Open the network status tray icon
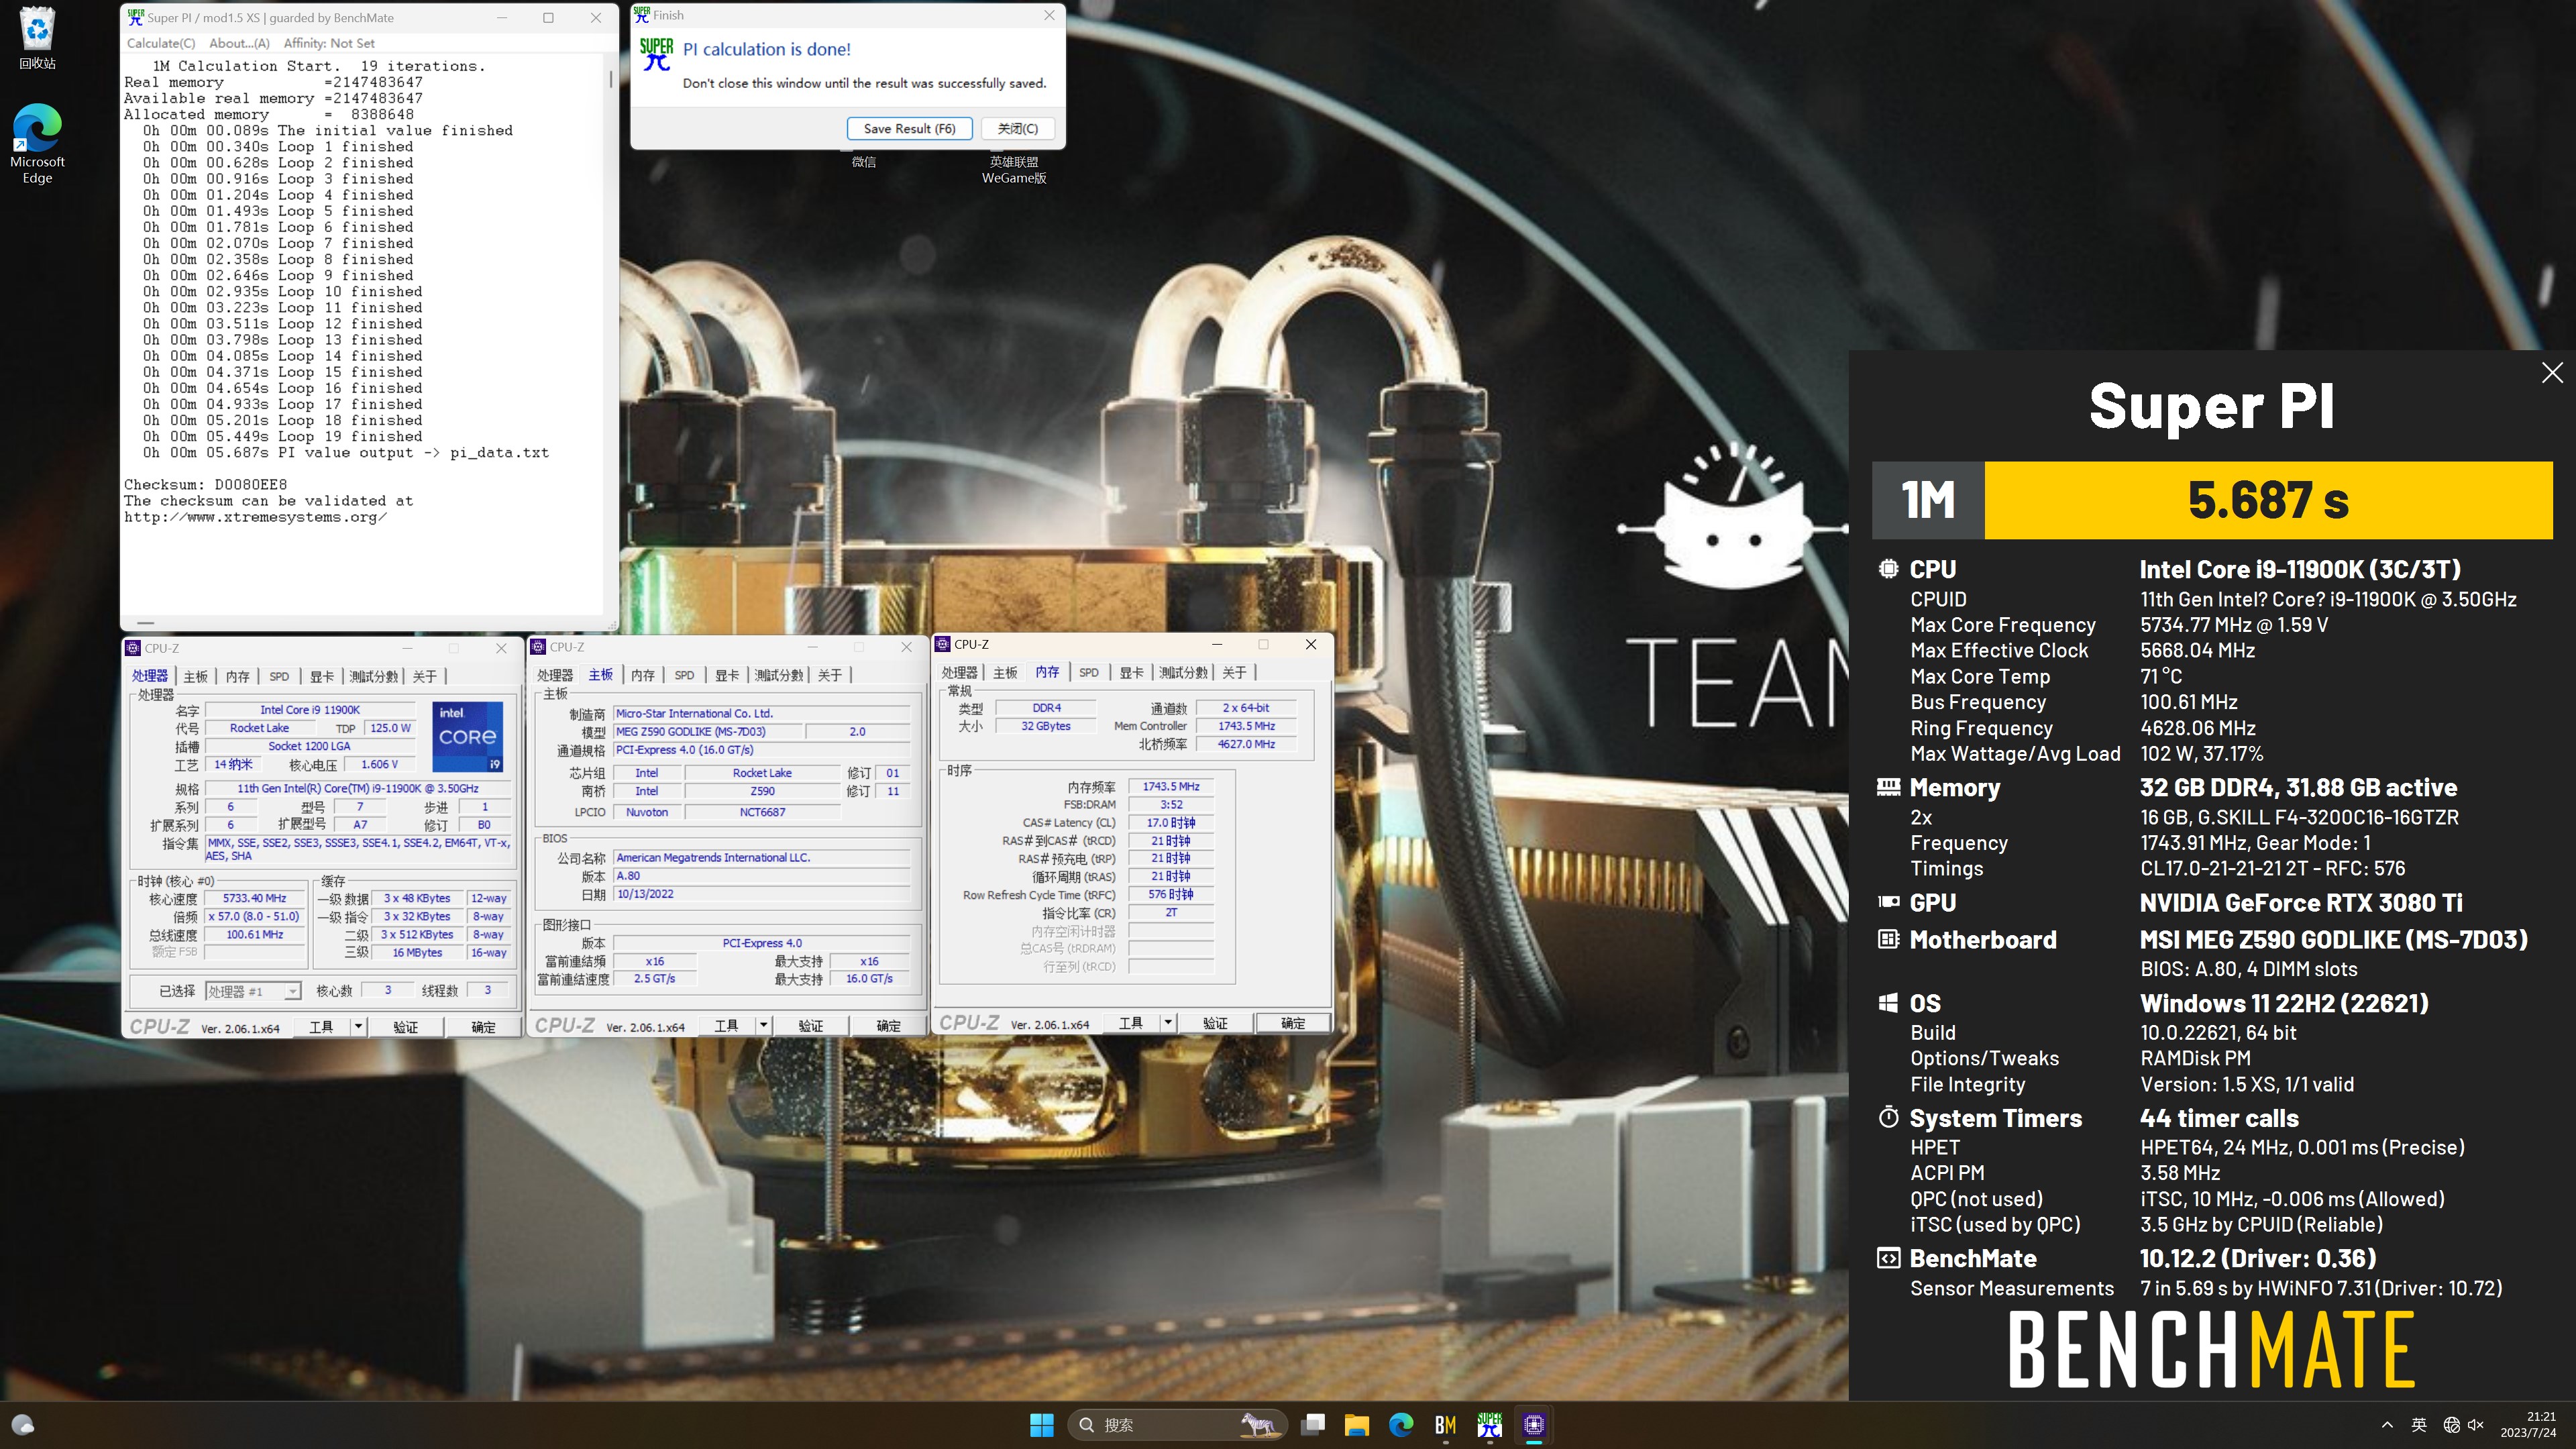Image resolution: width=2576 pixels, height=1449 pixels. click(2451, 1424)
